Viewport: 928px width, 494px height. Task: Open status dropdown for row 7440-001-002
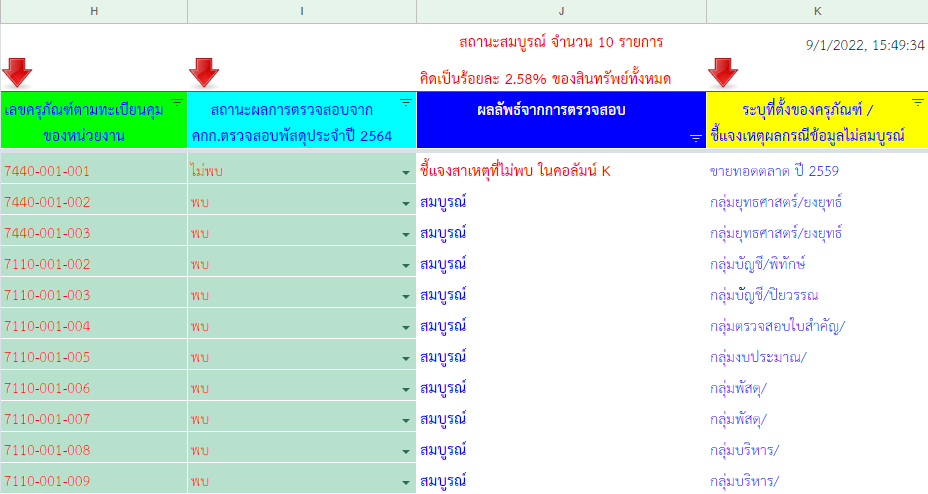click(x=406, y=203)
